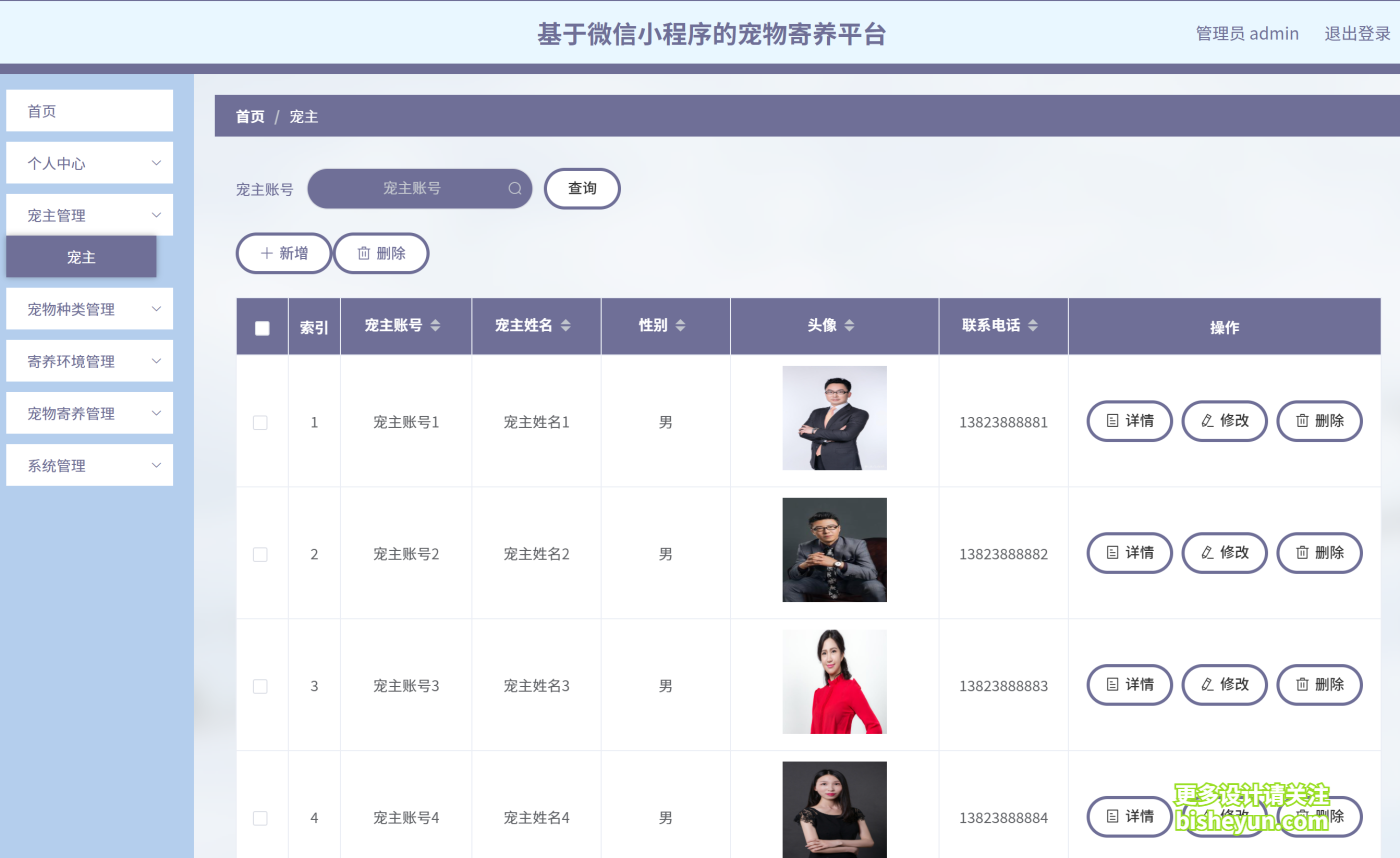This screenshot has width=1400, height=858.
Task: Click the avatar photo in row 1
Action: coord(834,418)
